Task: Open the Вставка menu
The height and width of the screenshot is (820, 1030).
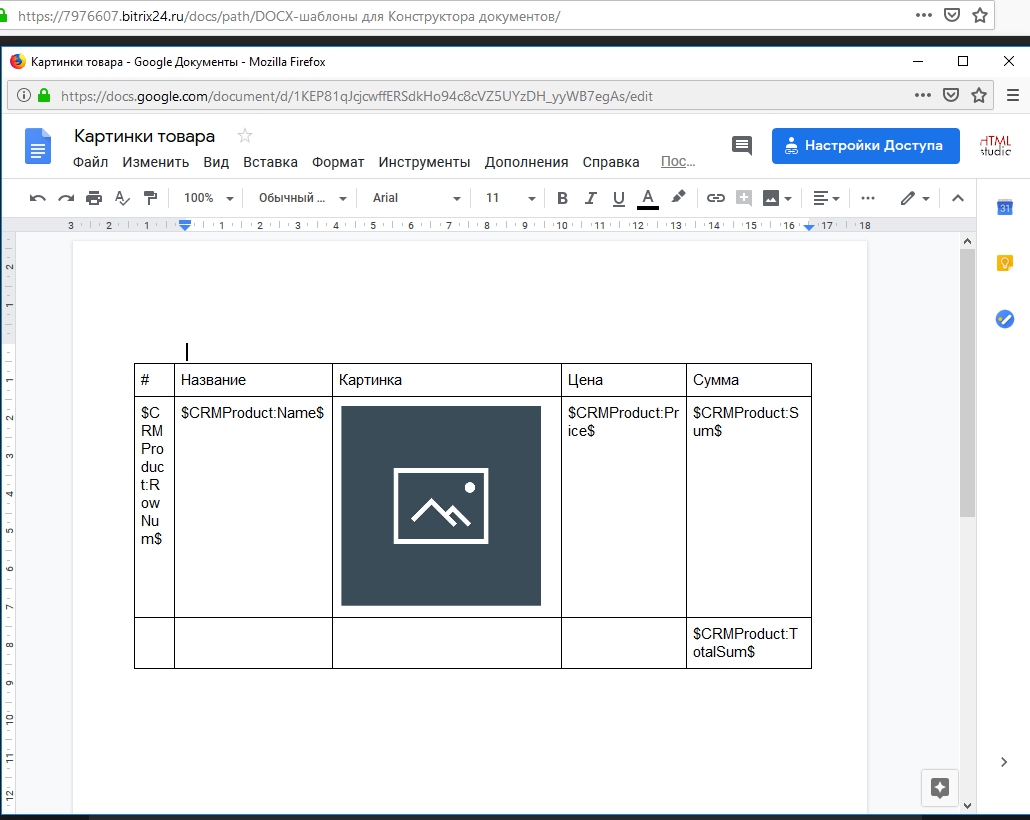Action: tap(270, 162)
